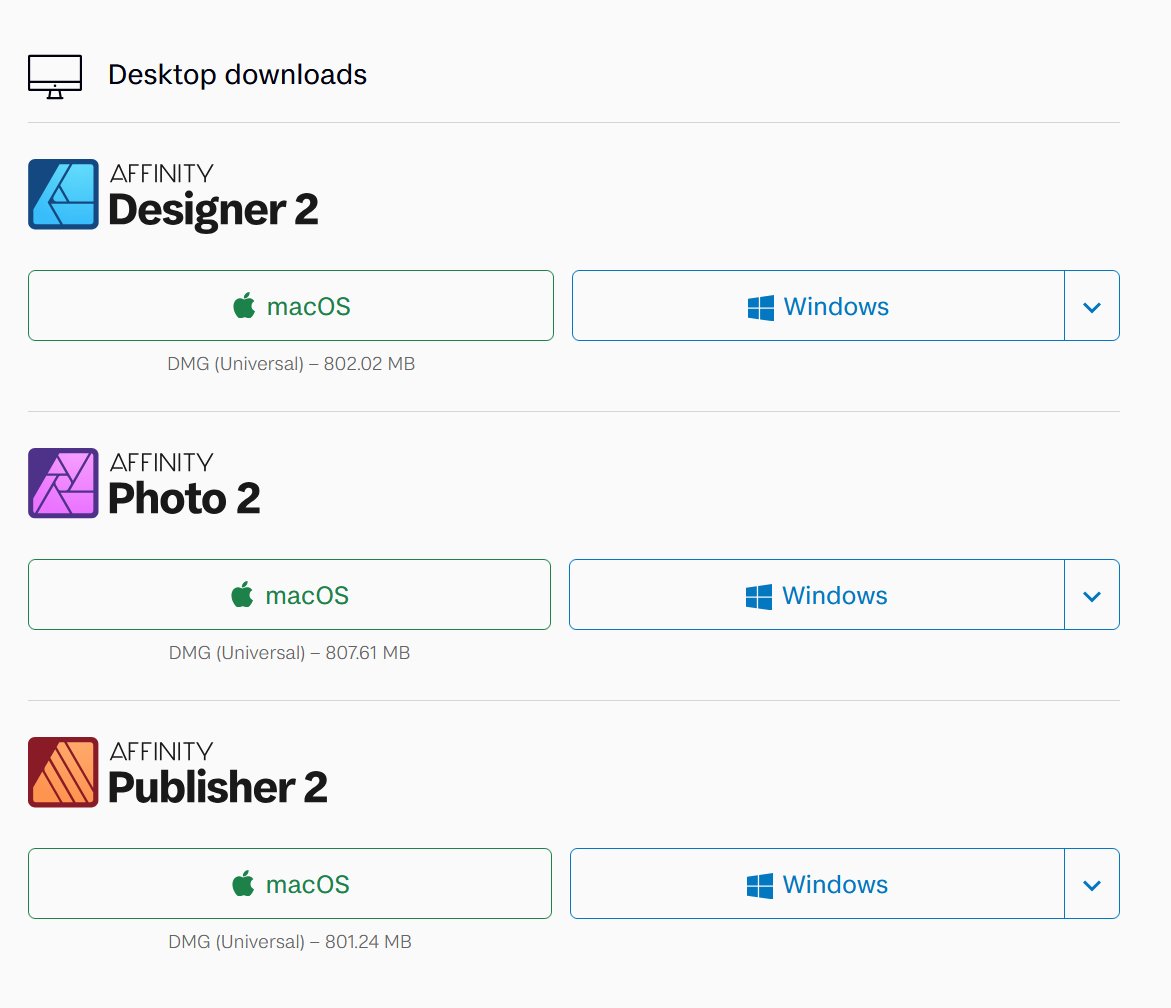
Task: Click the Affinity Publisher 2 app icon
Action: [x=63, y=772]
